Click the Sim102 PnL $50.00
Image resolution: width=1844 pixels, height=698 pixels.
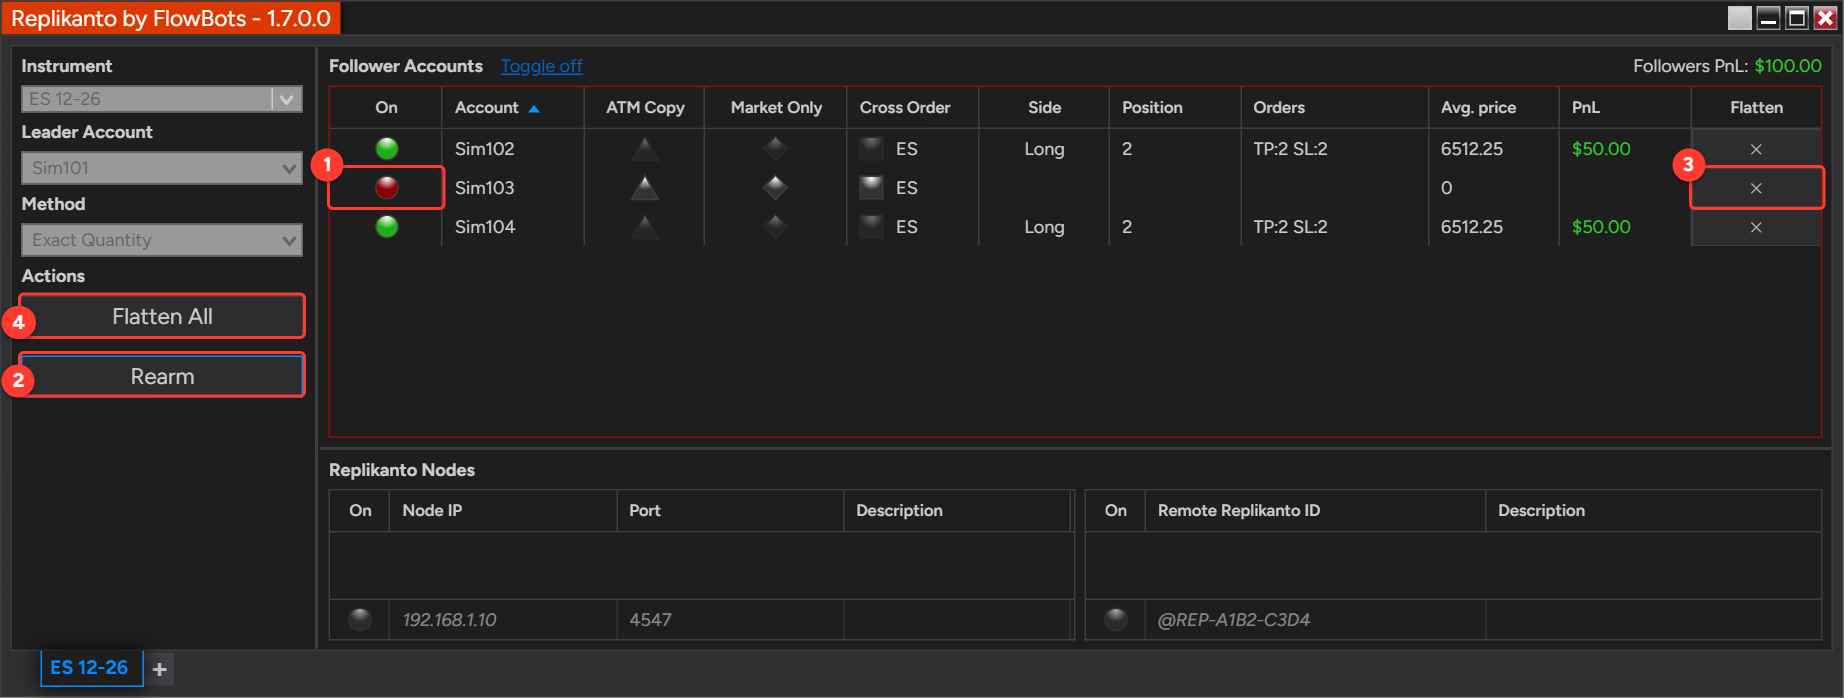click(1601, 149)
